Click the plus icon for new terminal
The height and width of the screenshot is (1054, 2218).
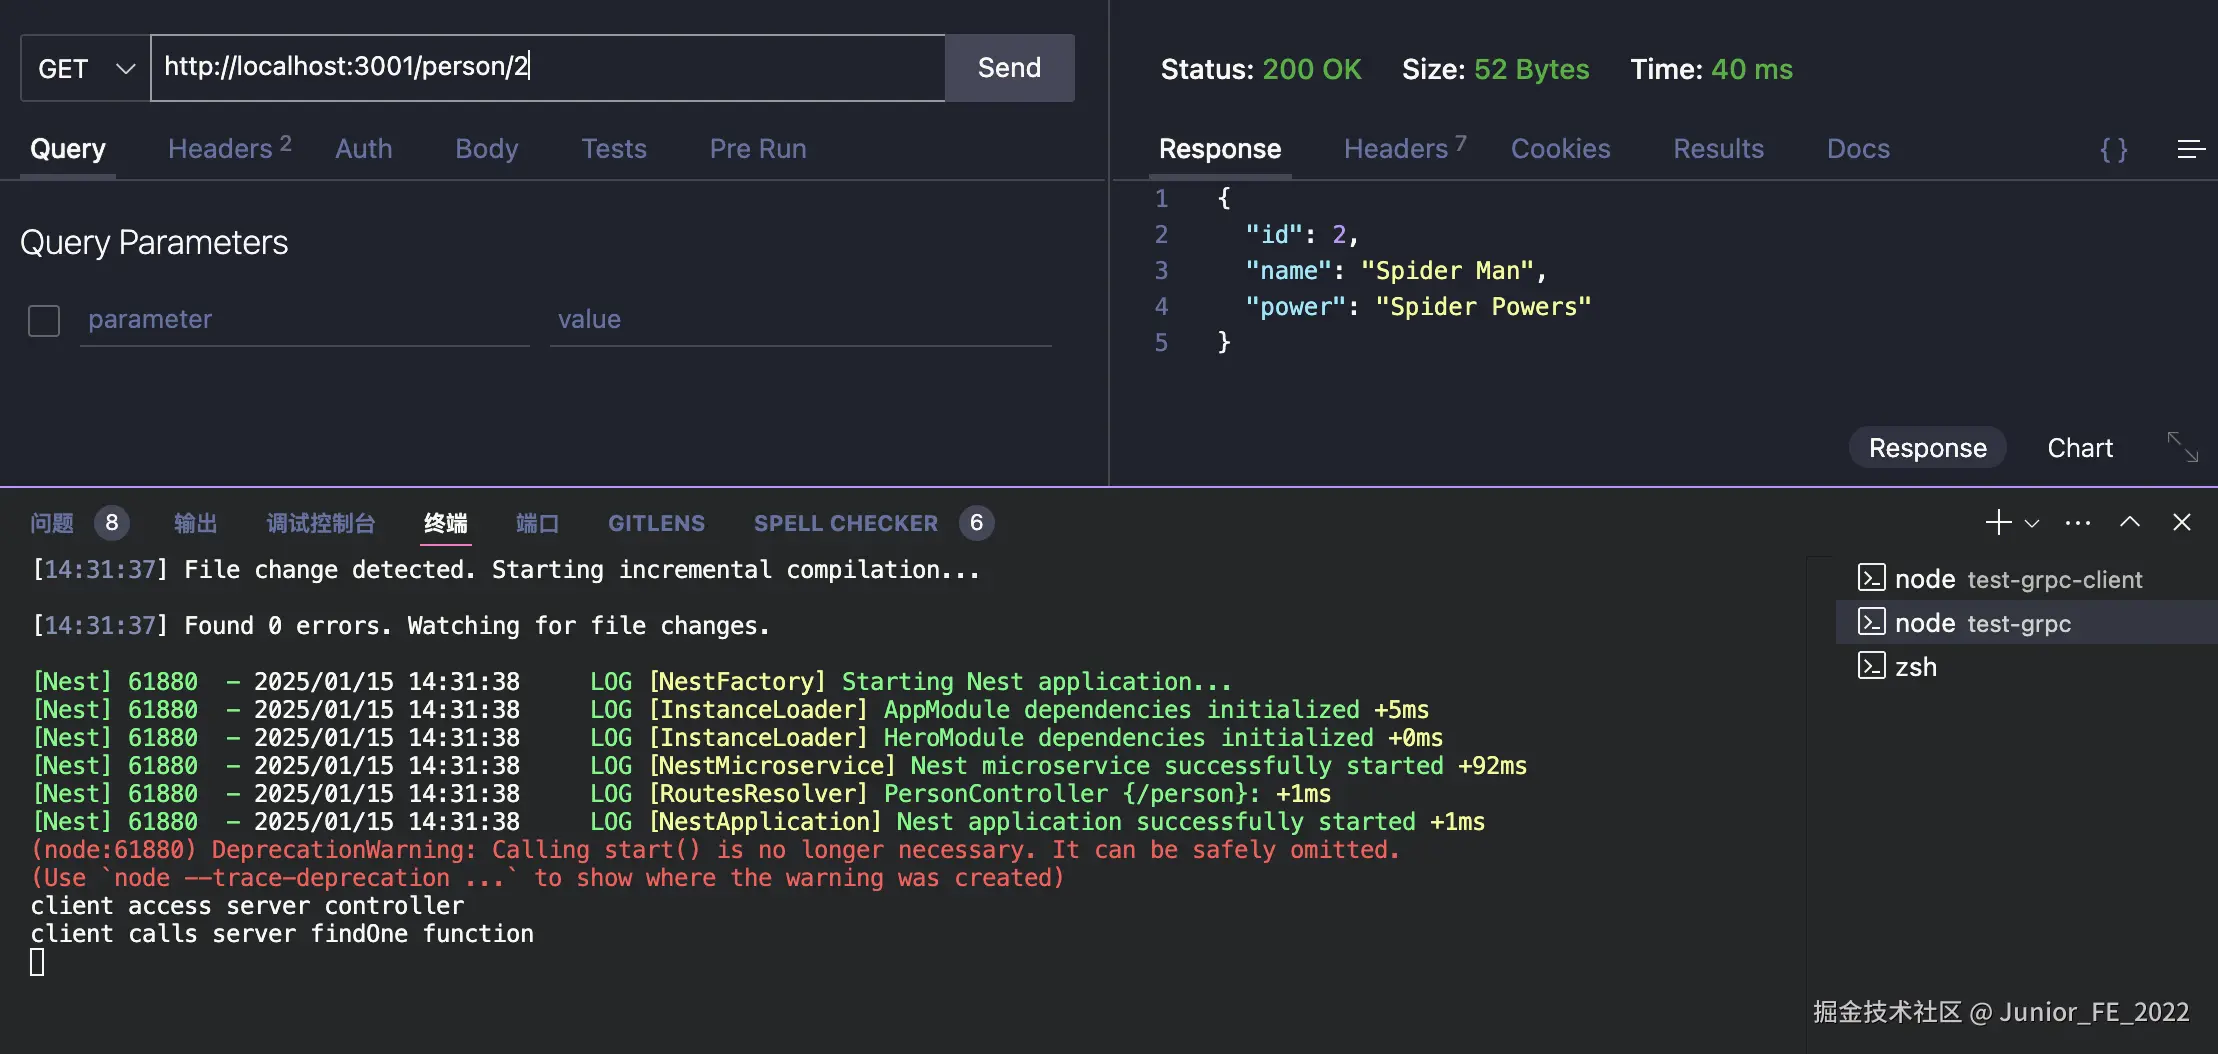coord(1997,522)
